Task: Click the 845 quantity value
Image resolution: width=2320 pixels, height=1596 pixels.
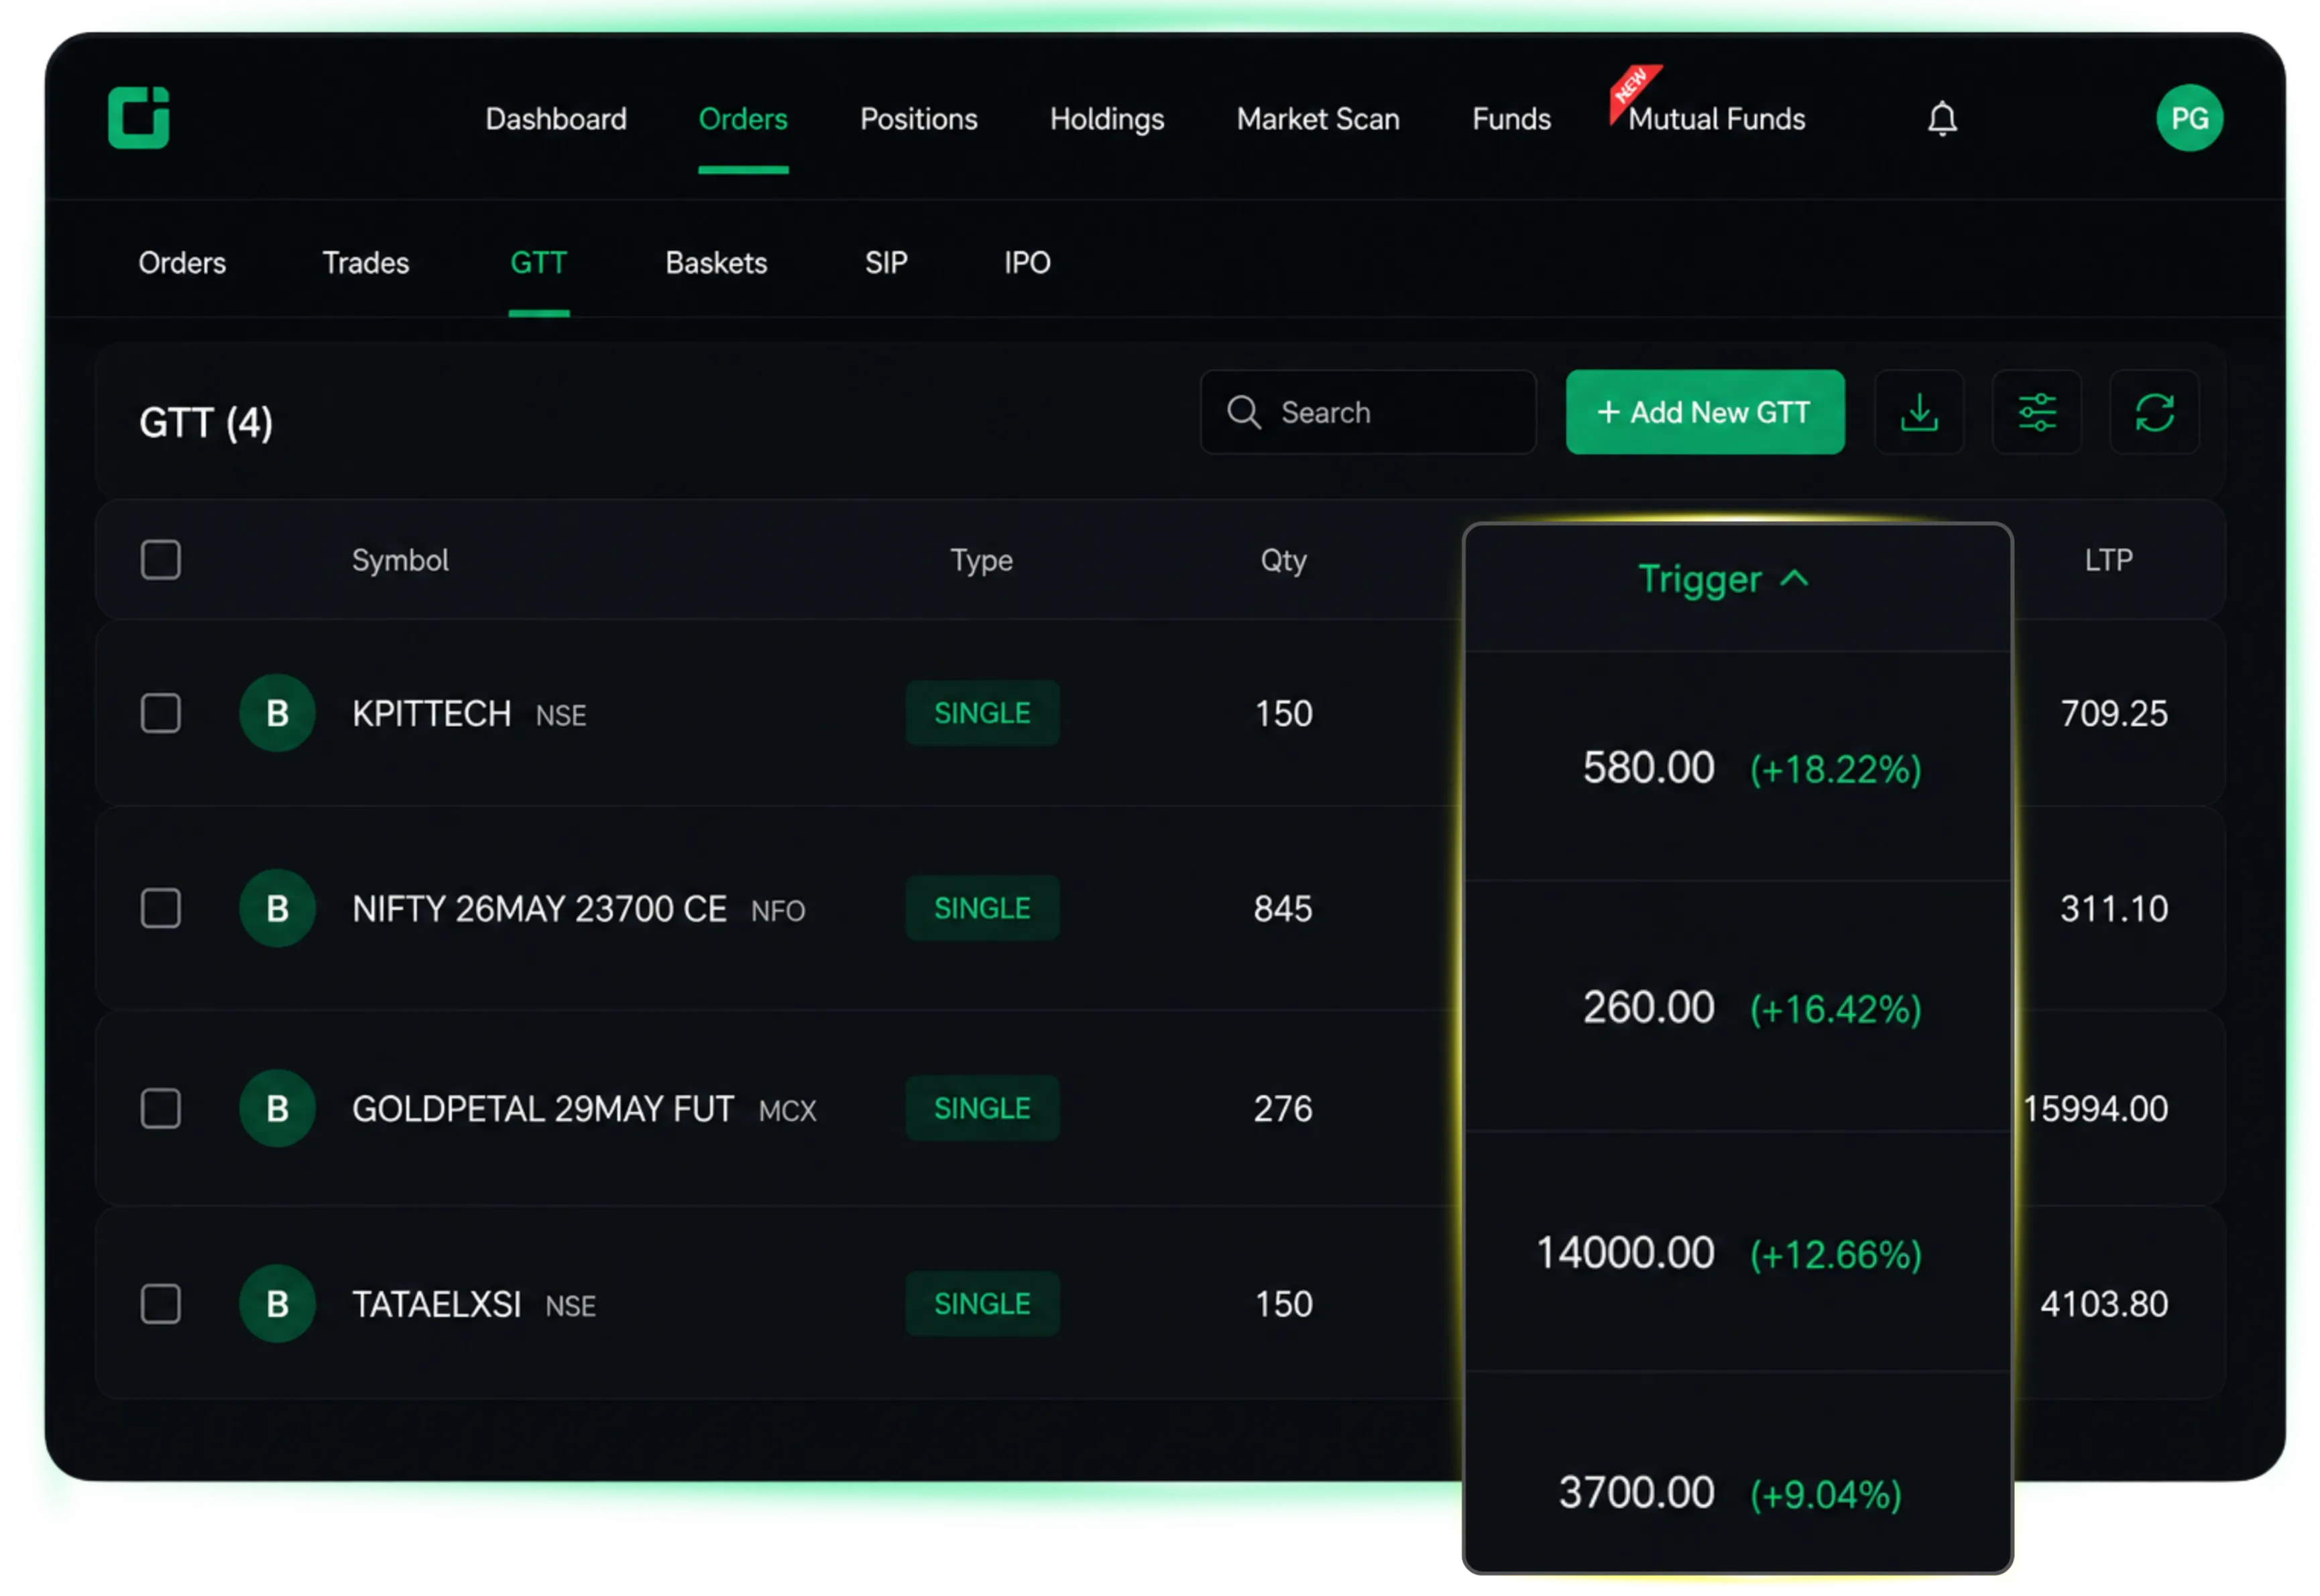Action: pyautogui.click(x=1283, y=909)
